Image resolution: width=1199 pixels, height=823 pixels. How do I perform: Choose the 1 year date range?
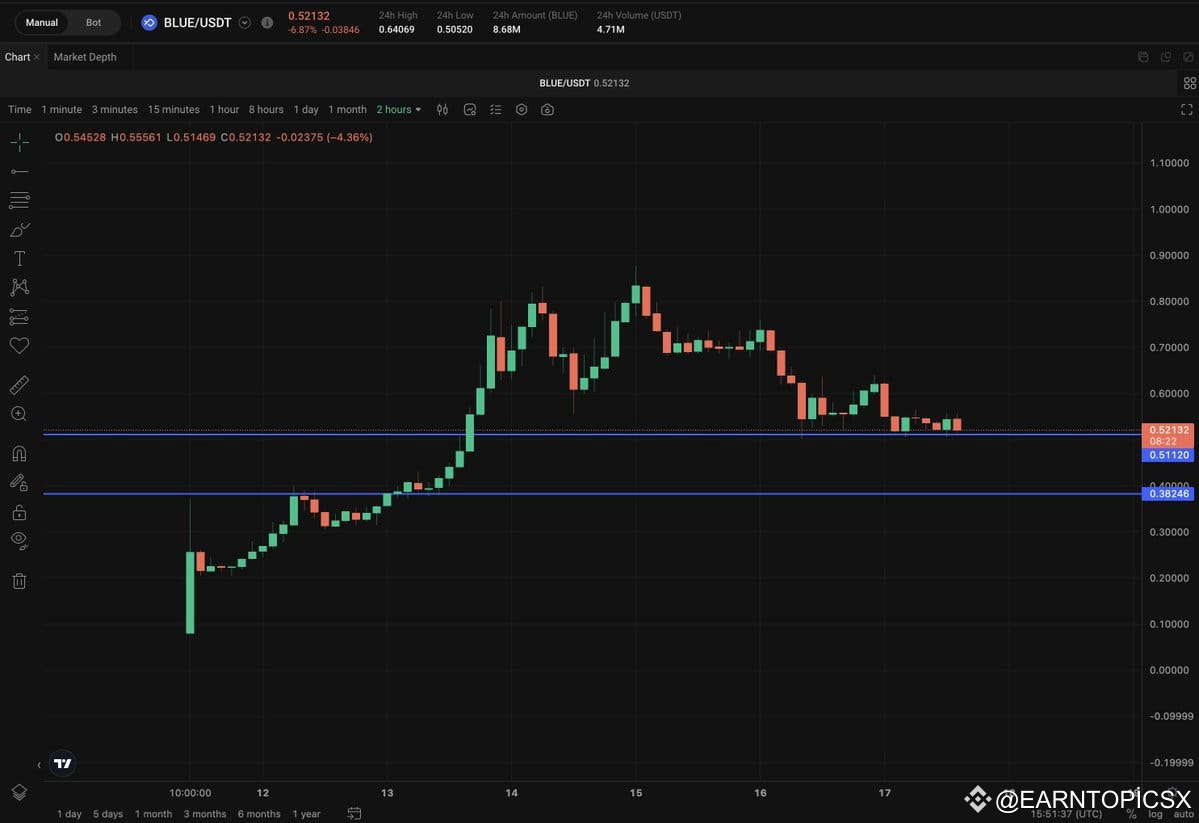pos(306,813)
